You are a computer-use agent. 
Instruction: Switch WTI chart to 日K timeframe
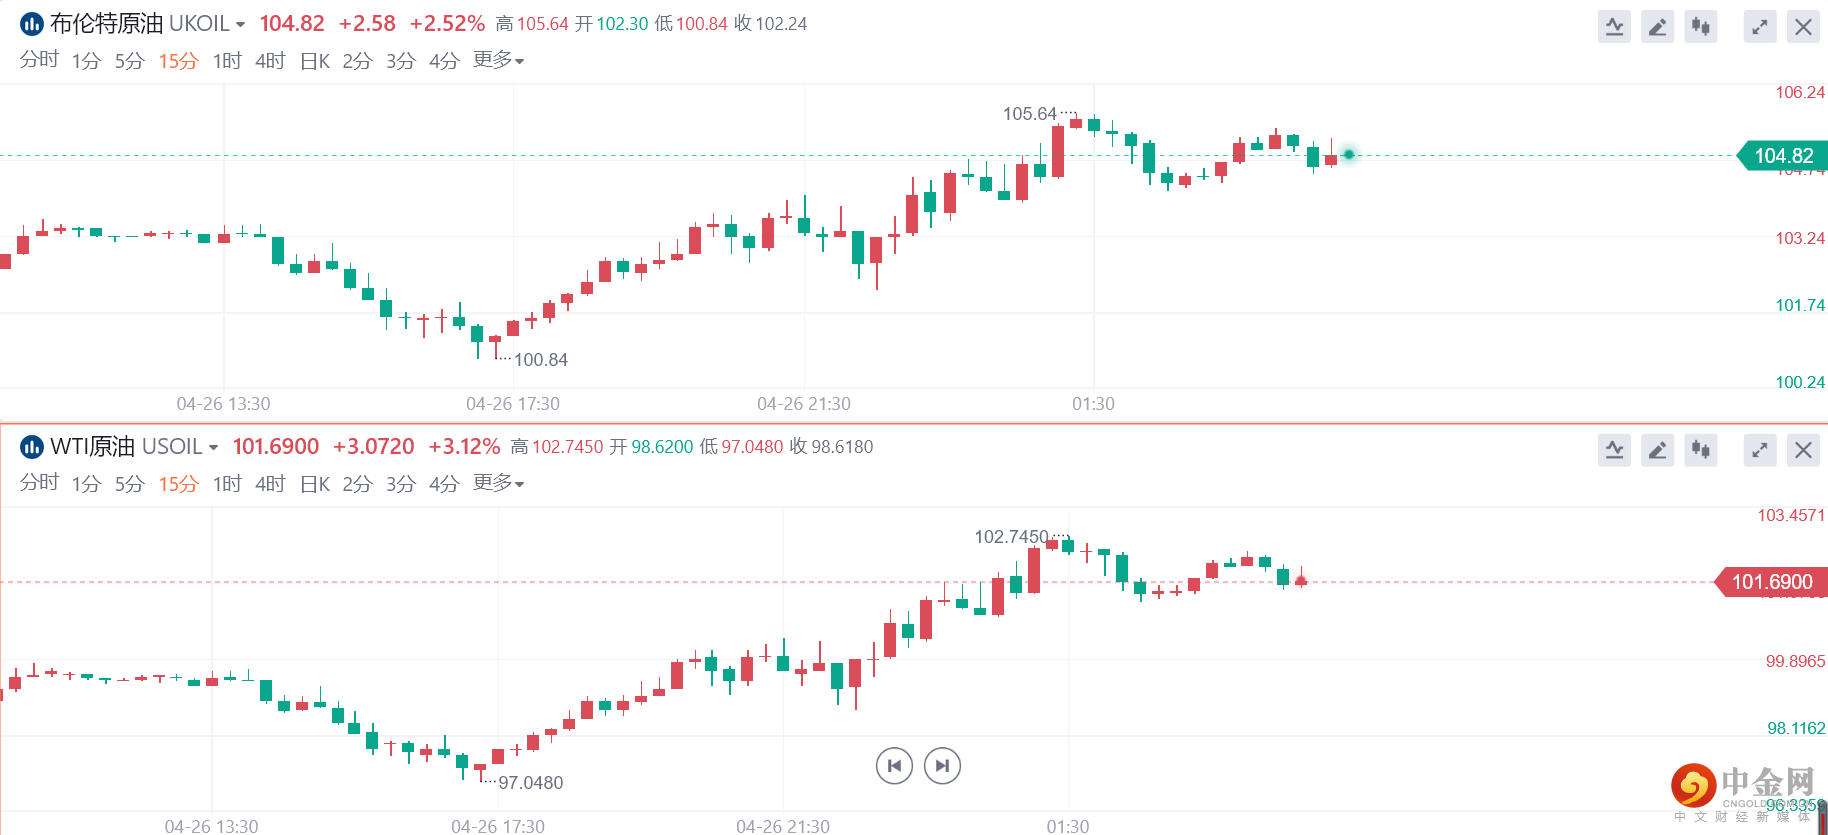(314, 484)
